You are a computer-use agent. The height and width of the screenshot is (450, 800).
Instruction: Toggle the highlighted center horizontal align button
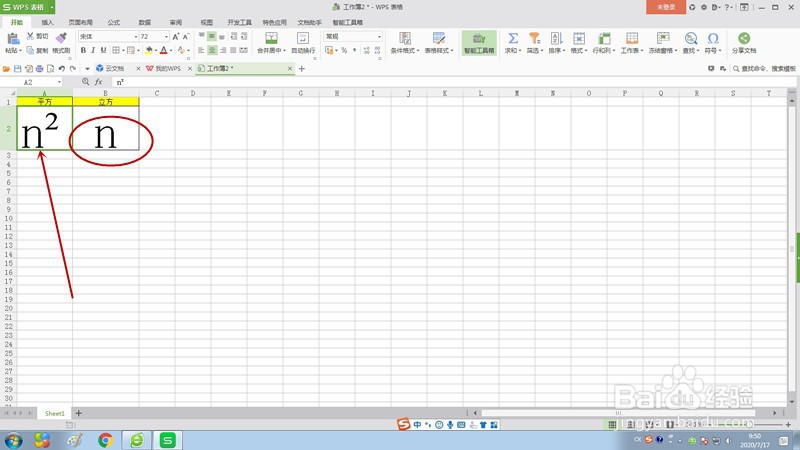tap(212, 51)
